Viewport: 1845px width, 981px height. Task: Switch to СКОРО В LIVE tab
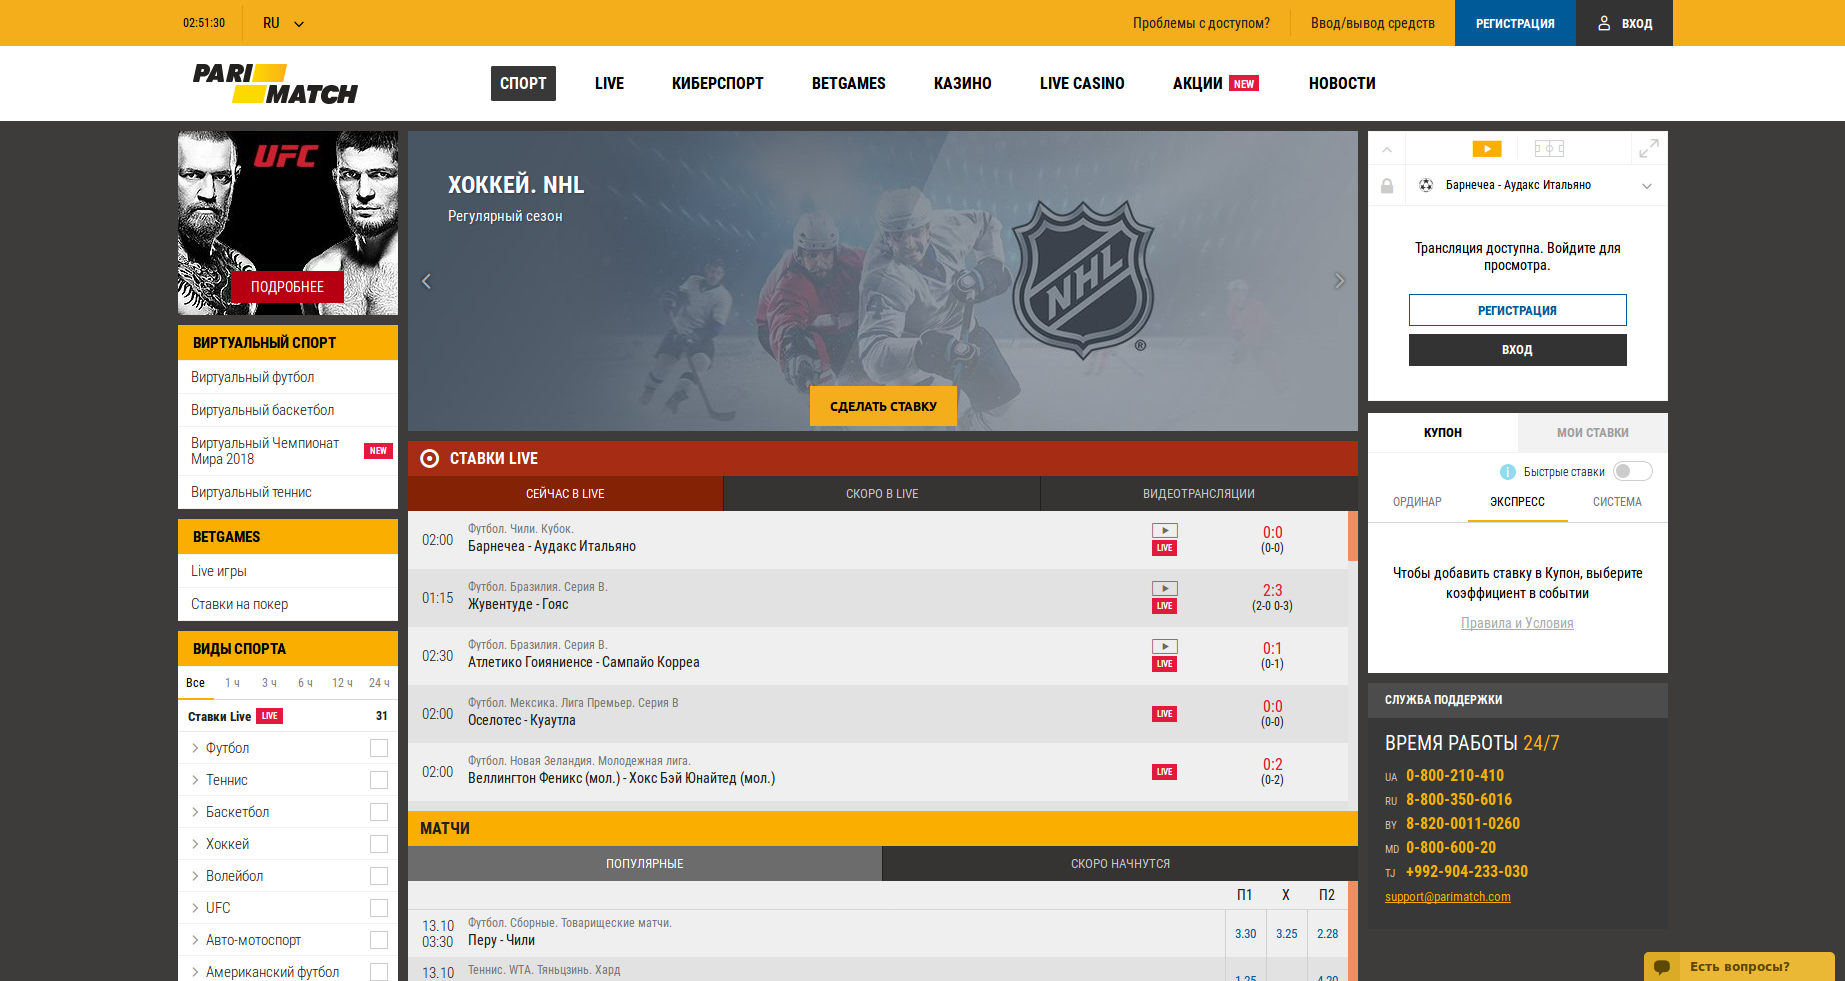[882, 494]
